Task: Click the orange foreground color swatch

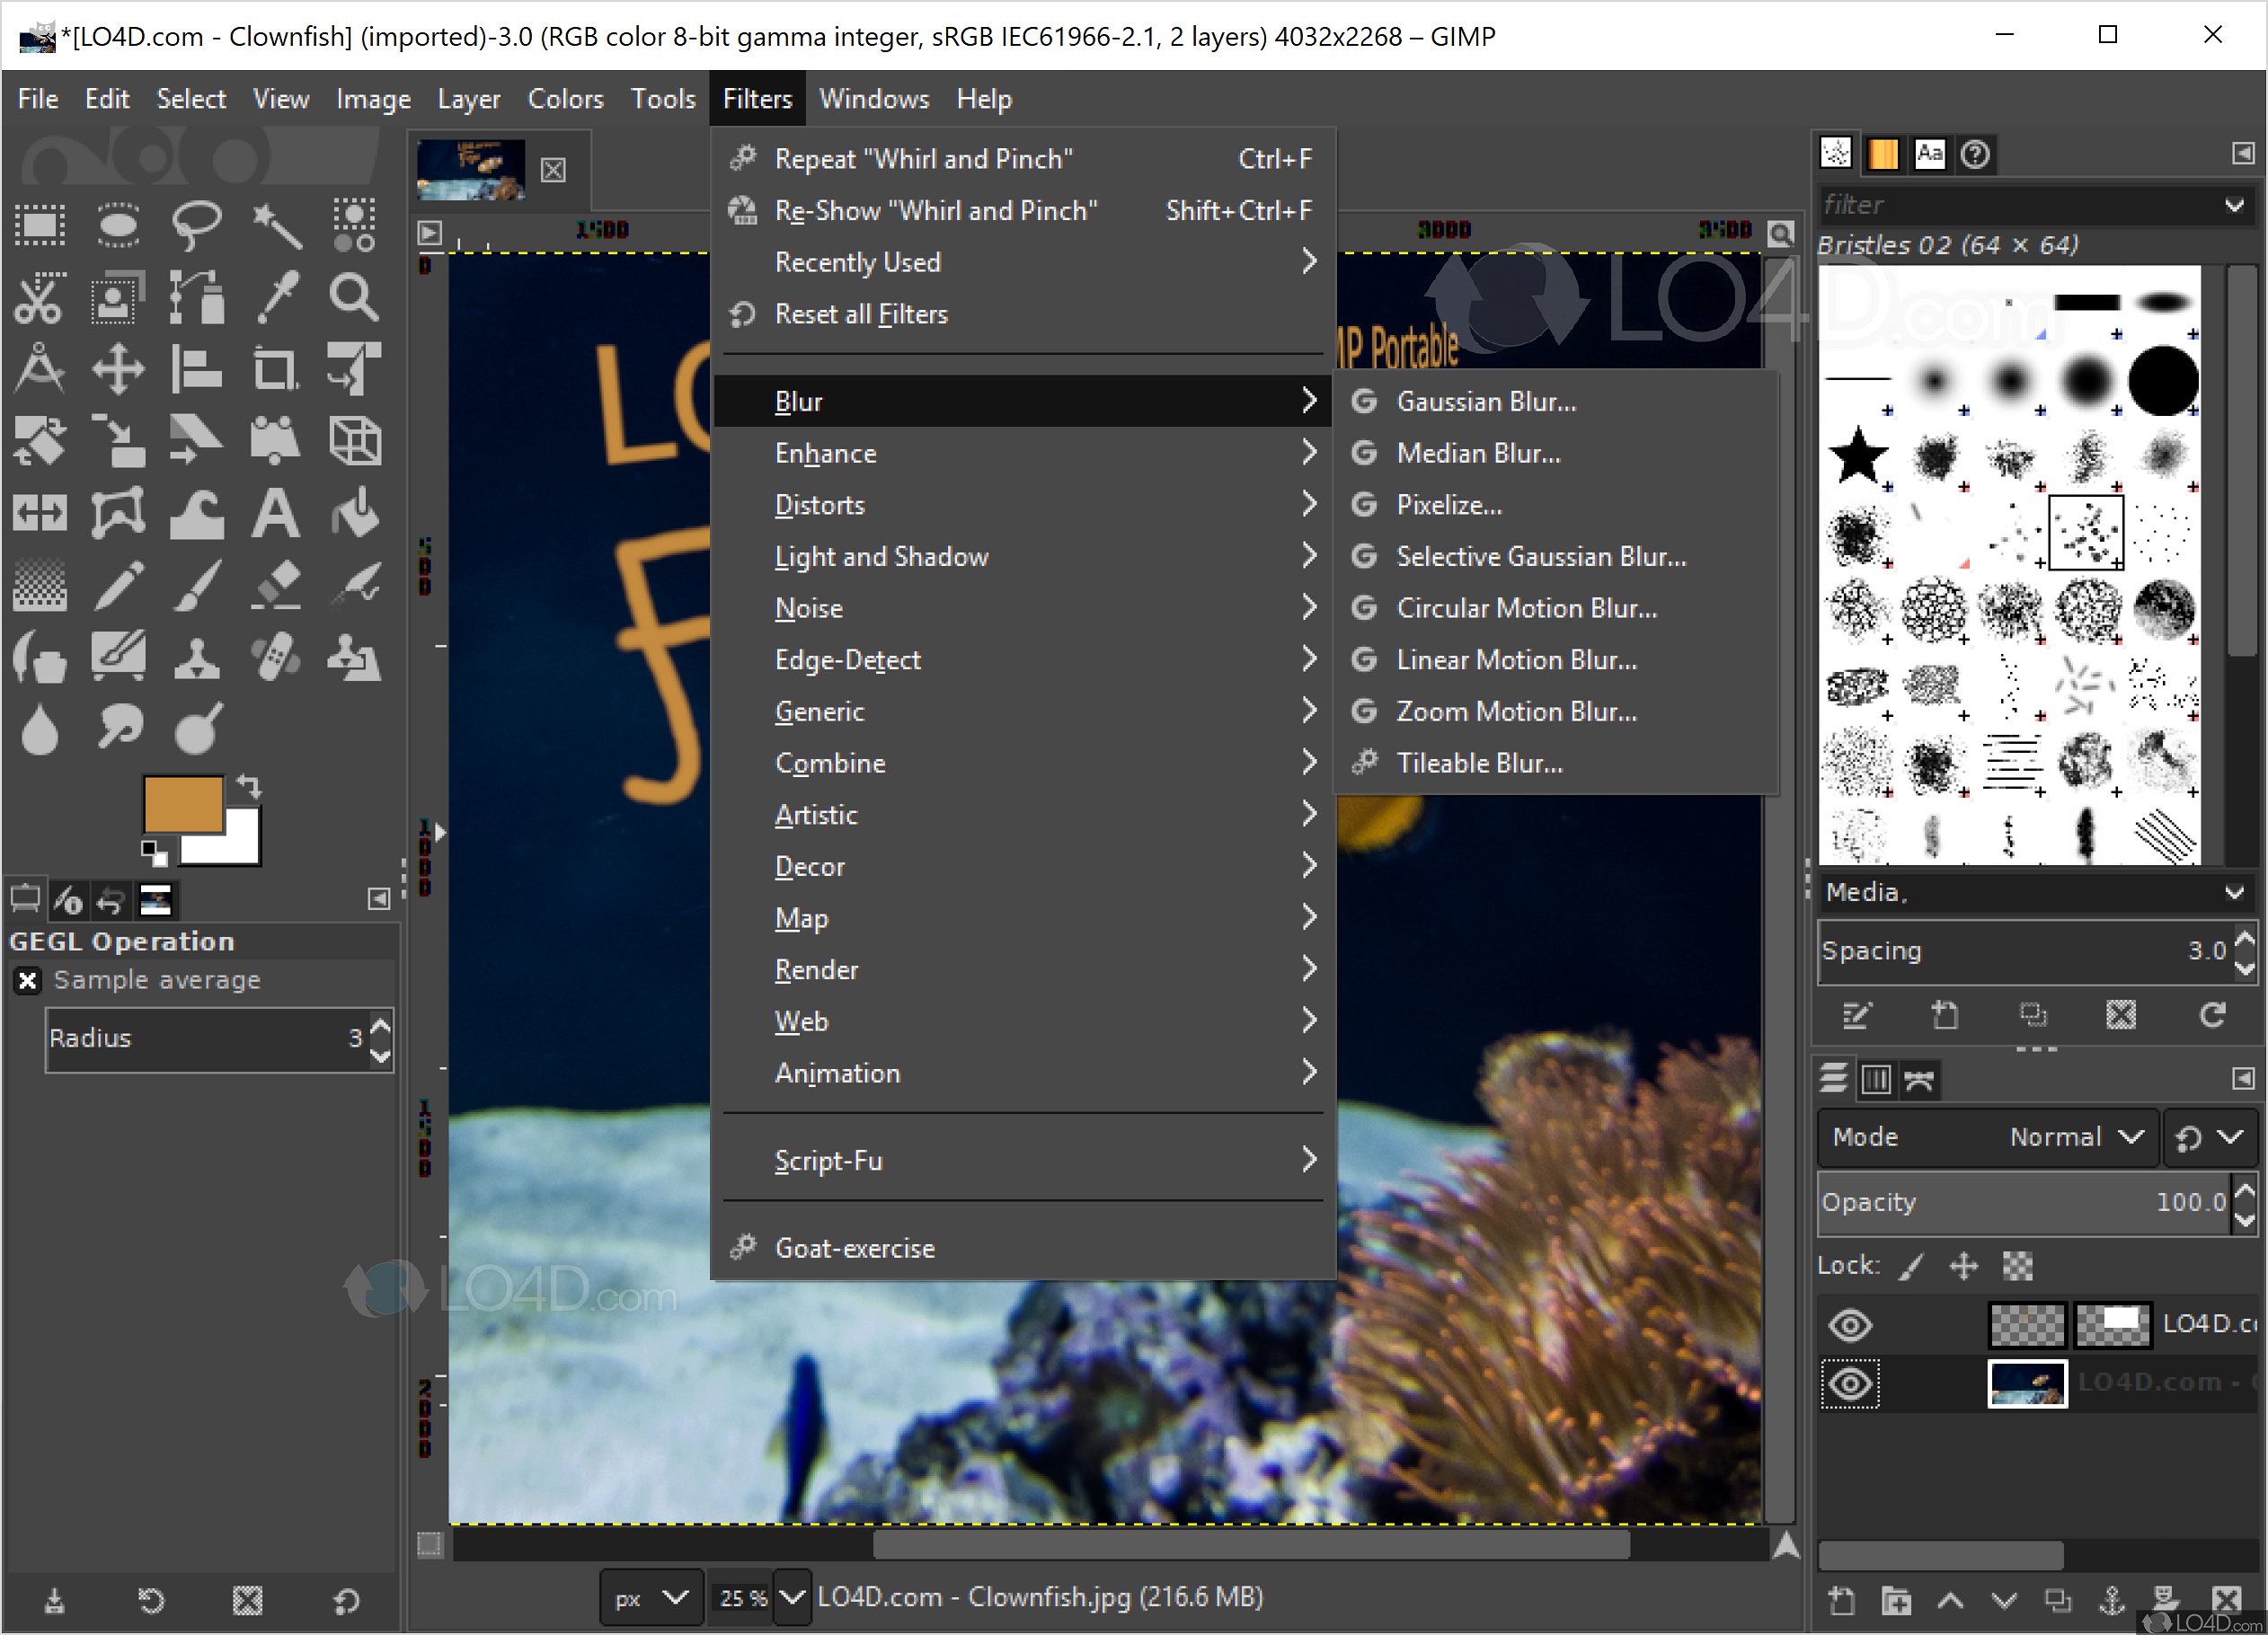Action: (184, 804)
